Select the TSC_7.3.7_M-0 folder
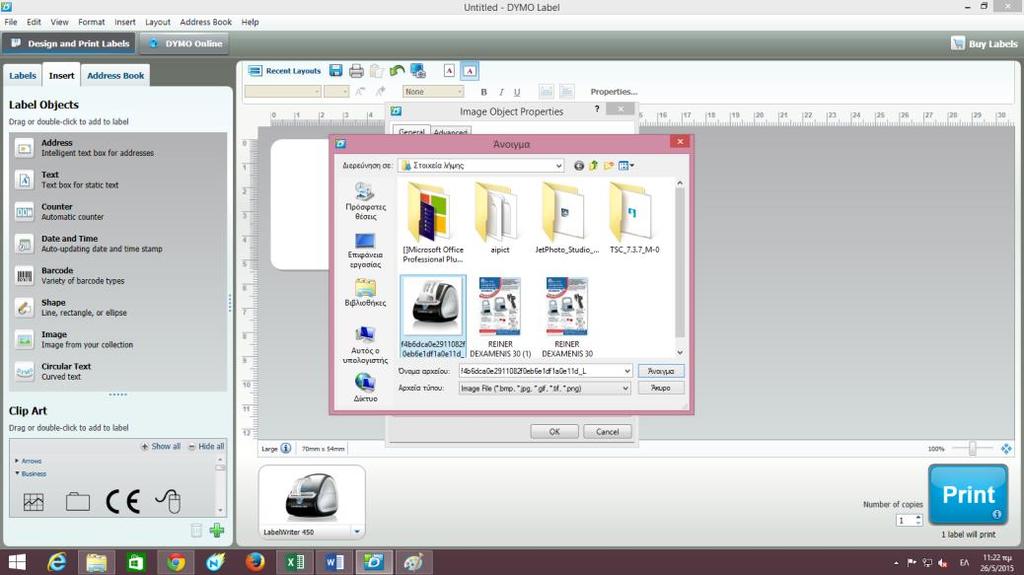 click(634, 218)
